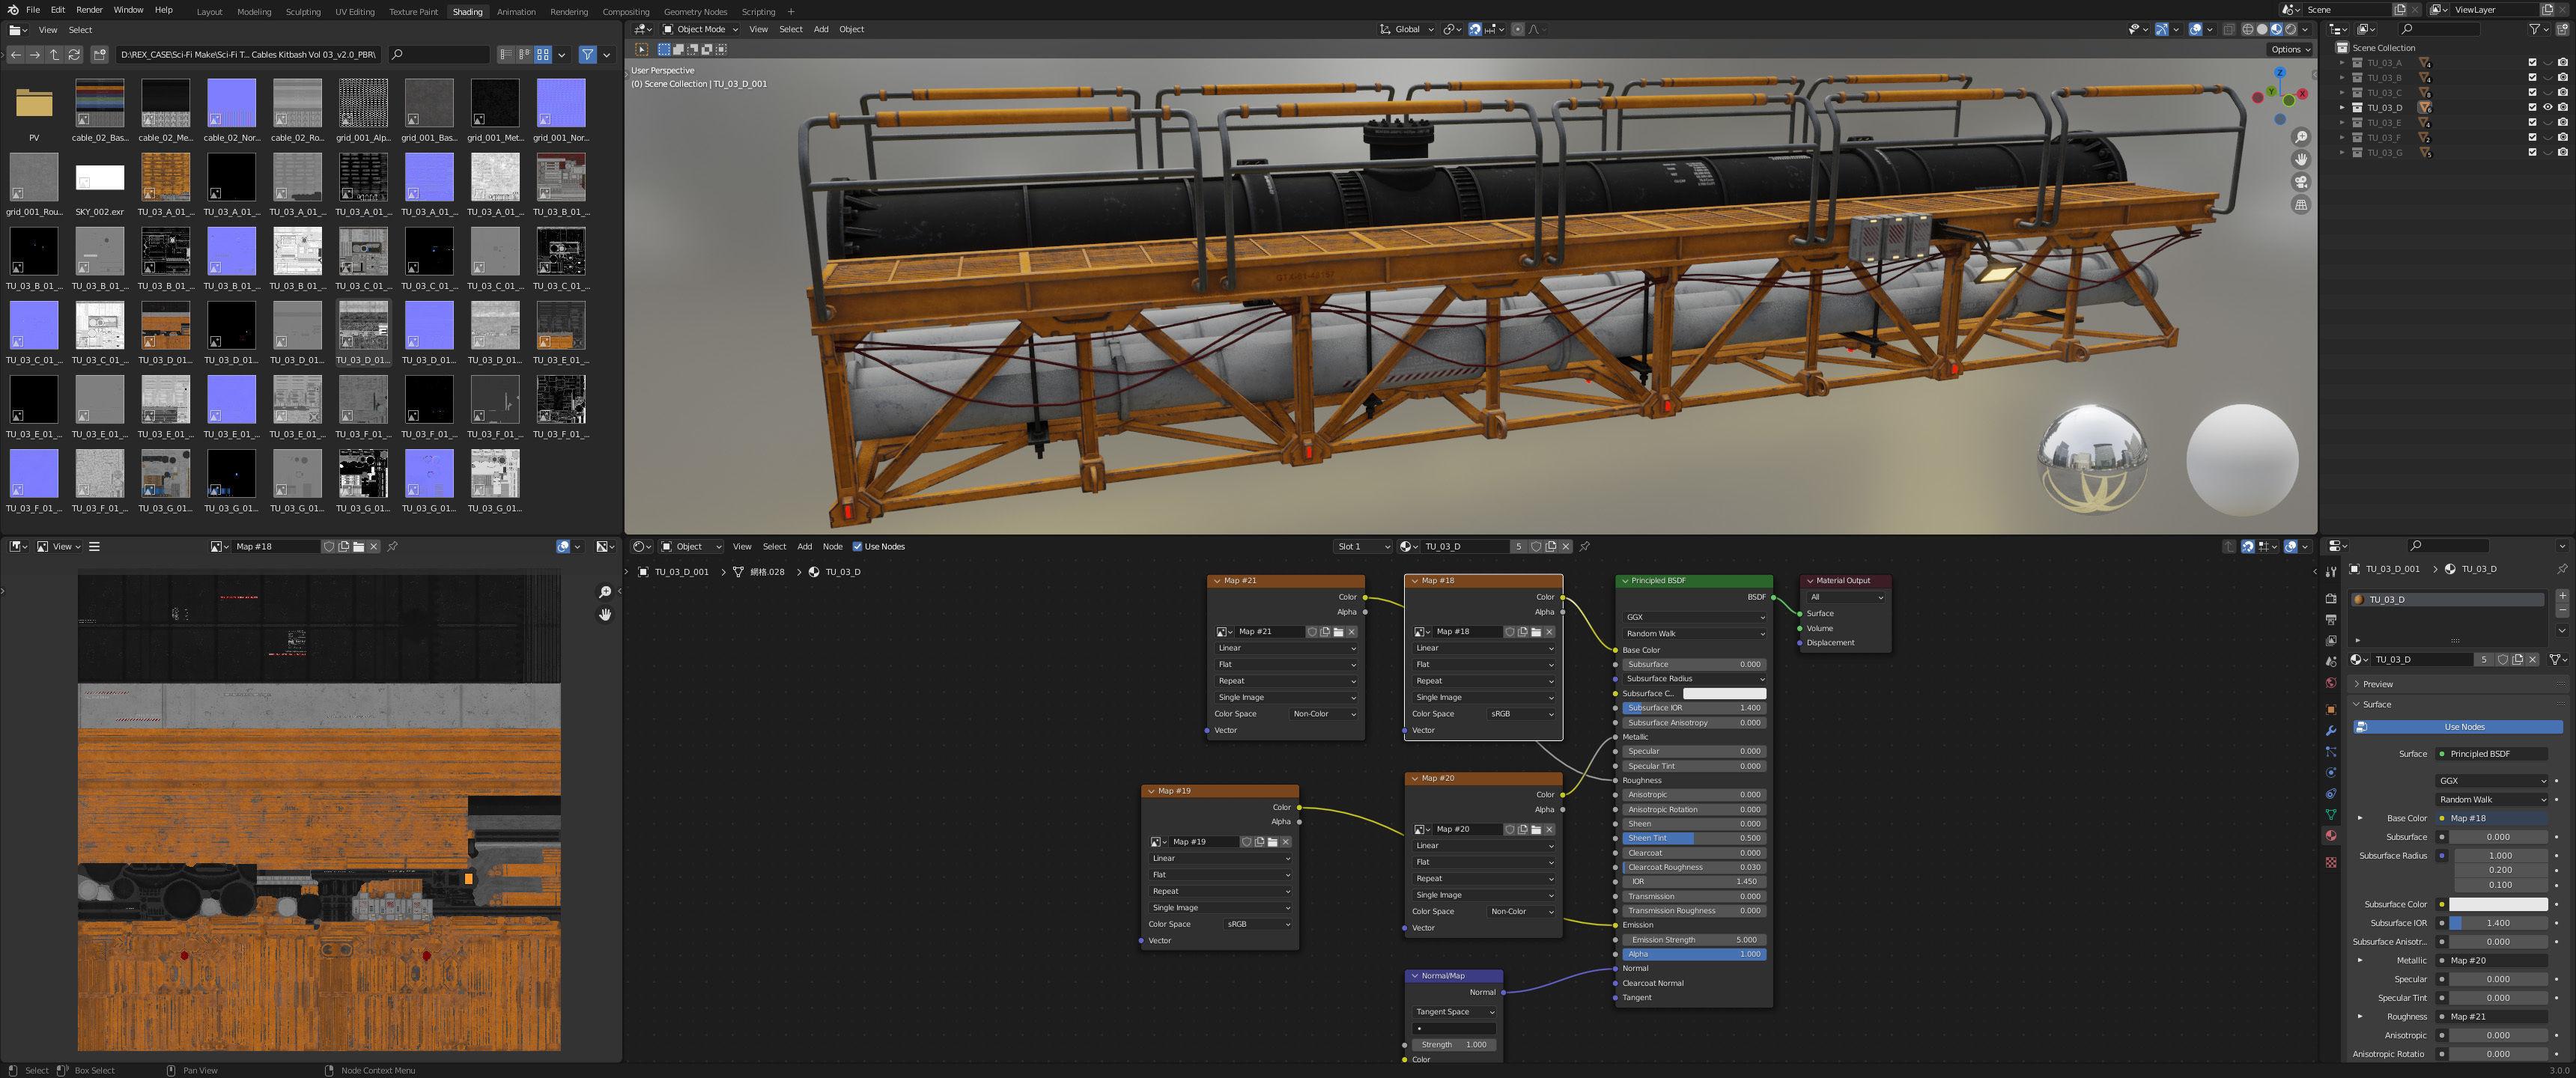Toggle snapping magnet in viewport header
Image resolution: width=2576 pixels, height=1078 pixels.
pyautogui.click(x=1475, y=29)
